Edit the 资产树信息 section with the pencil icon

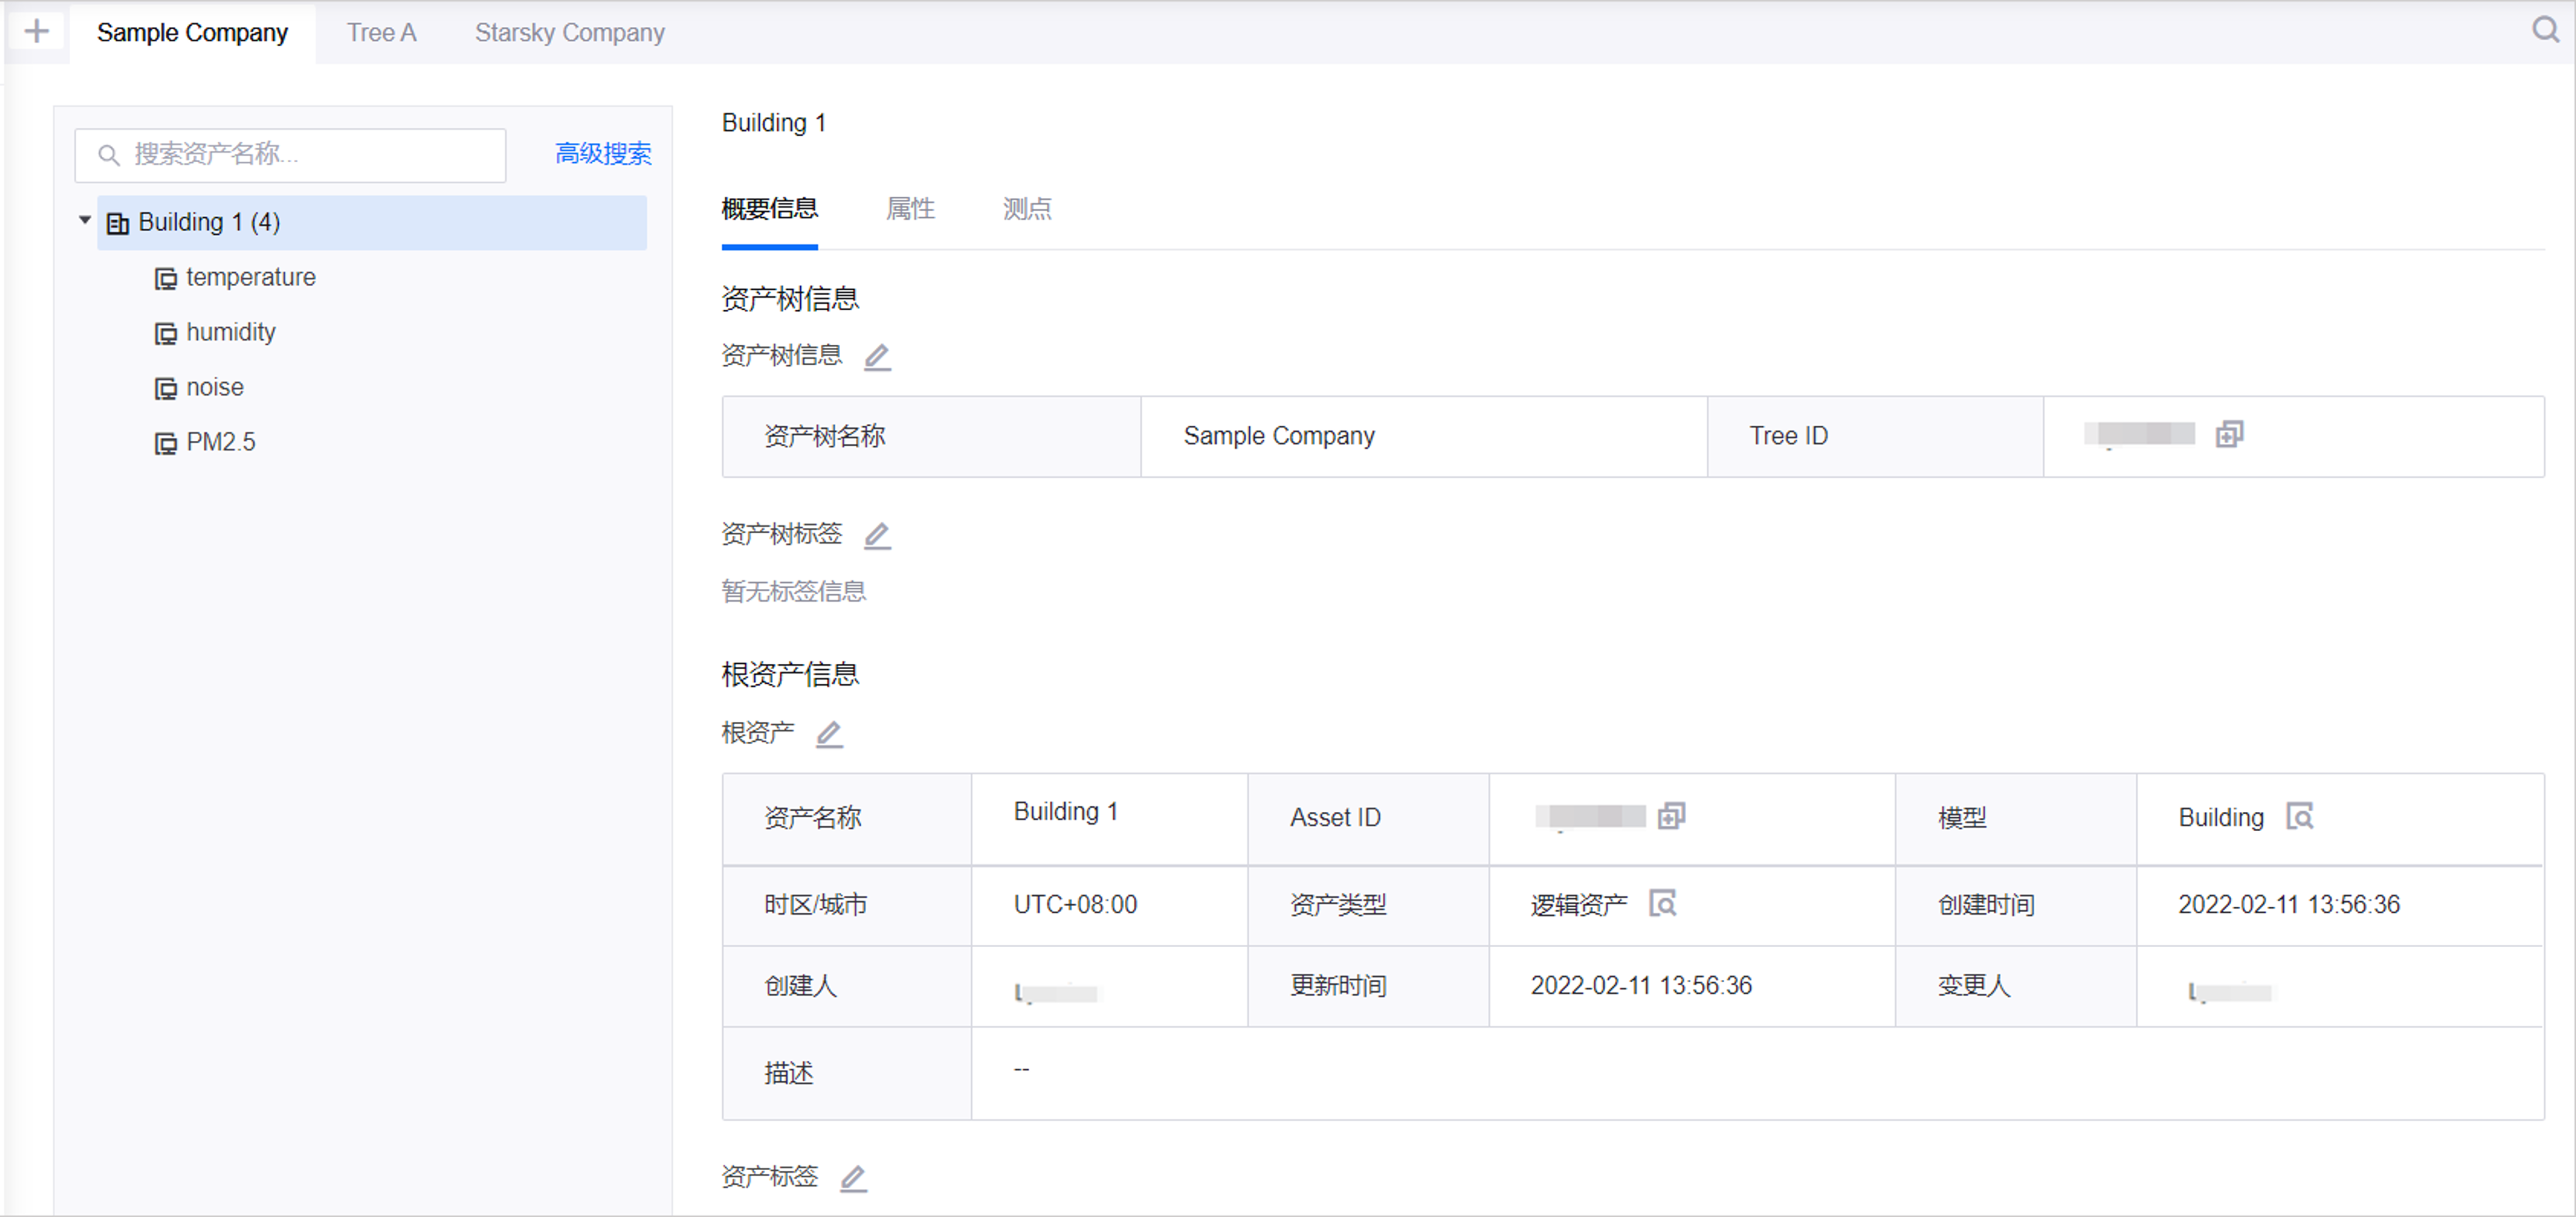(x=877, y=356)
